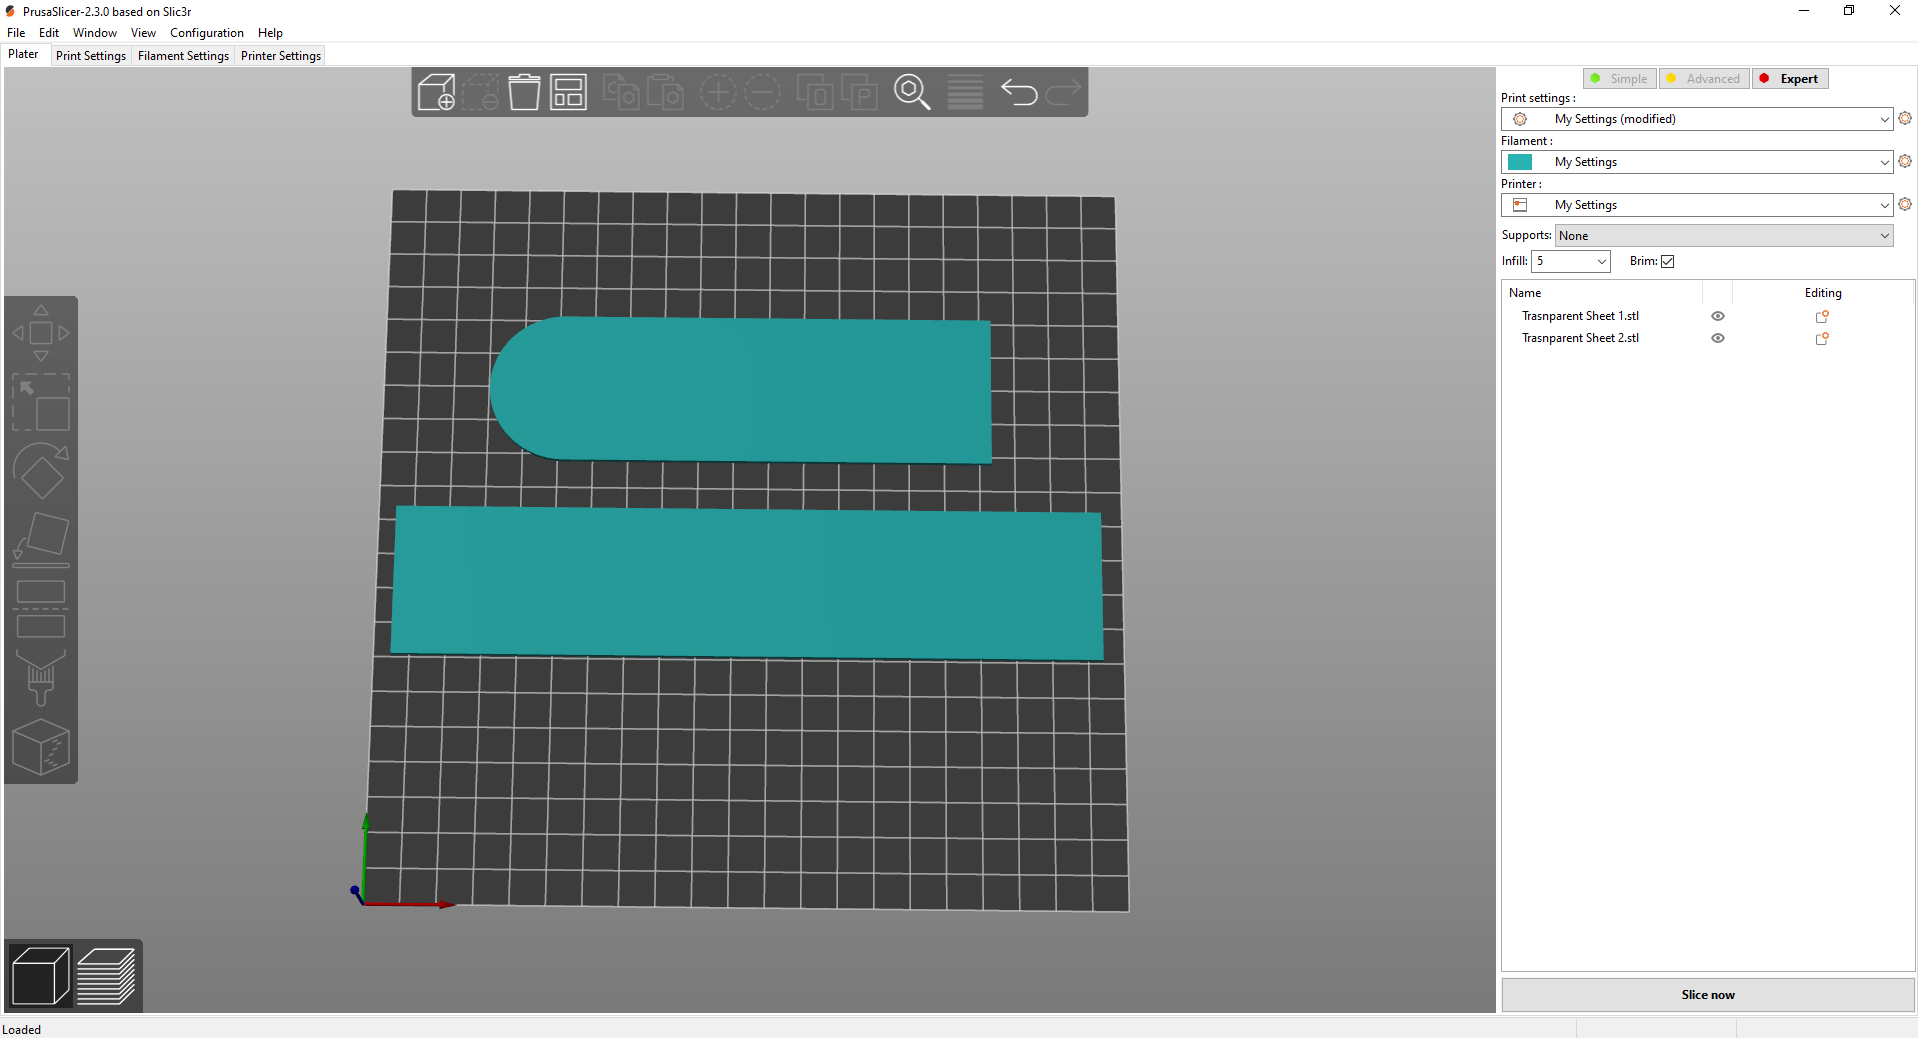Uncheck the Brim checkbox

(x=1667, y=261)
